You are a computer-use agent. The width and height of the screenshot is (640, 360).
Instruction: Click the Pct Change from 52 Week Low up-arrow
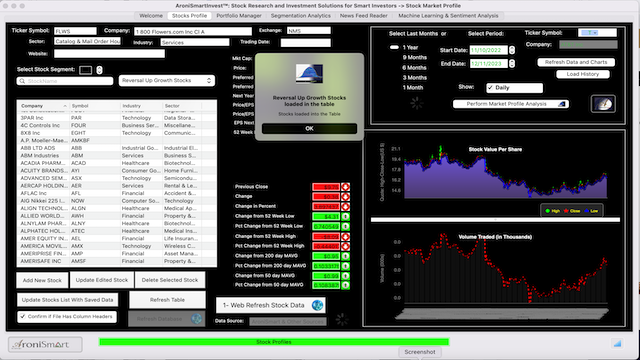coord(345,226)
